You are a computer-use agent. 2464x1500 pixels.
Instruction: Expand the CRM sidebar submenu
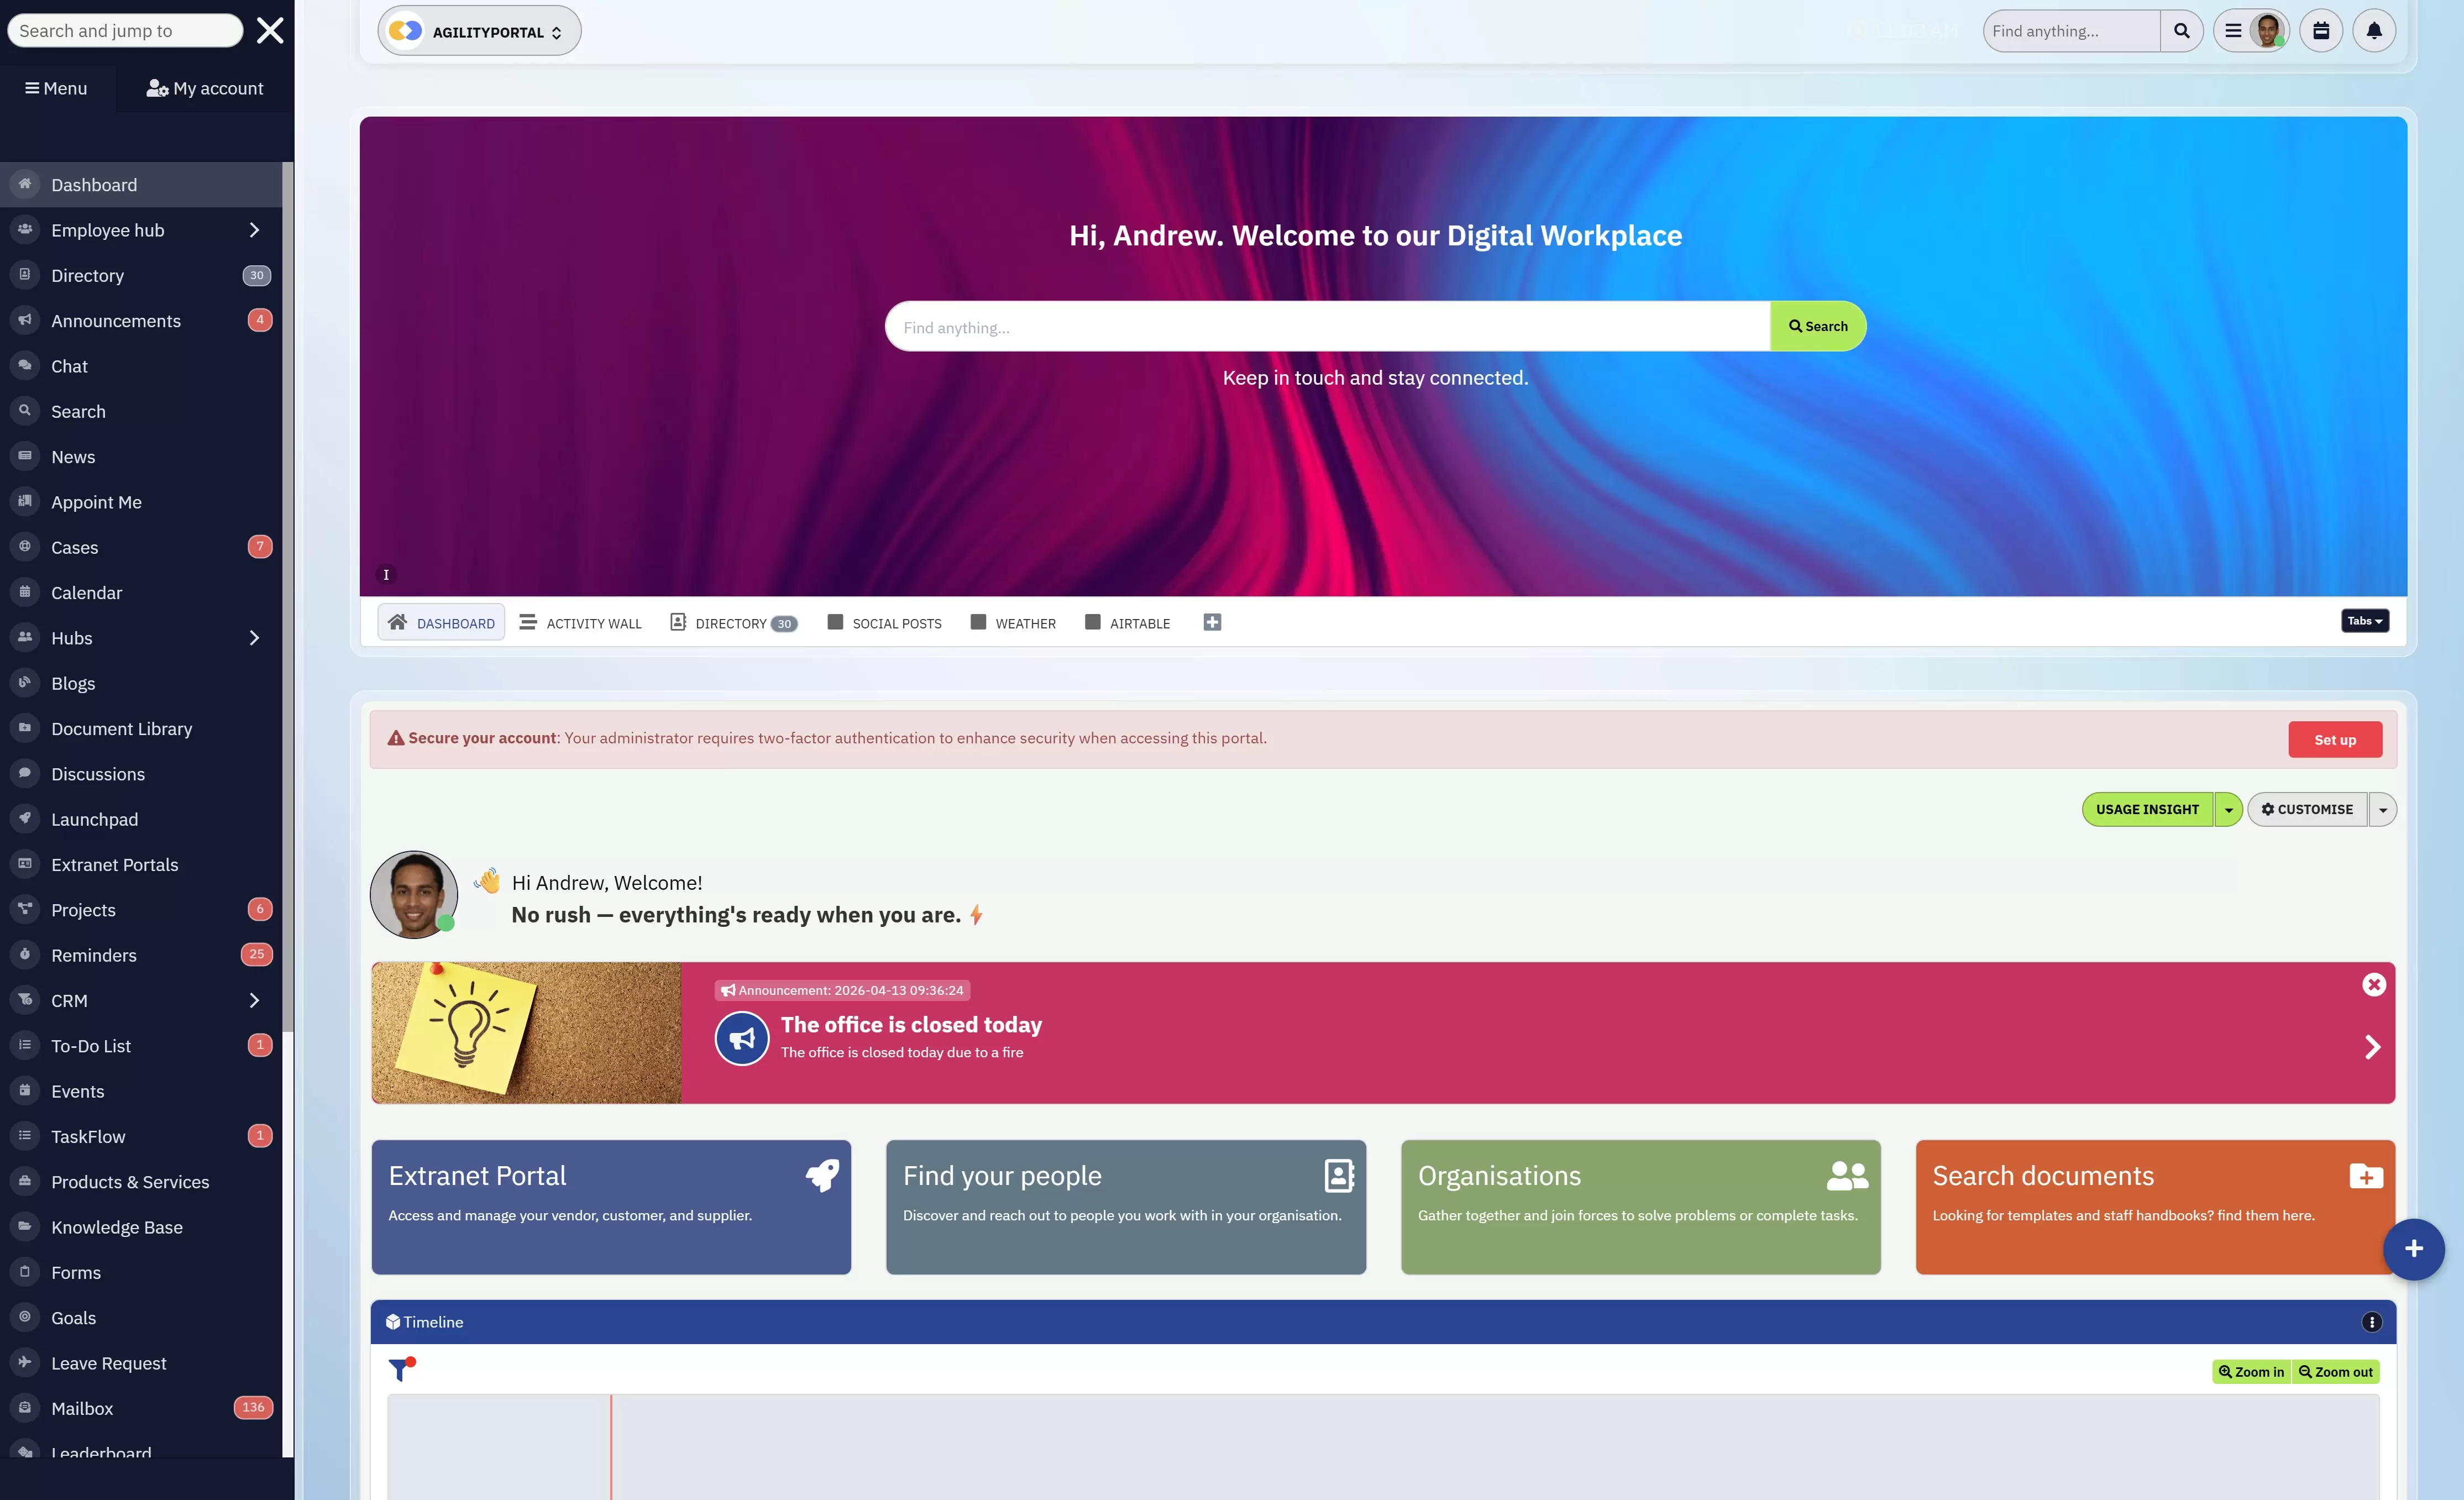[254, 1001]
